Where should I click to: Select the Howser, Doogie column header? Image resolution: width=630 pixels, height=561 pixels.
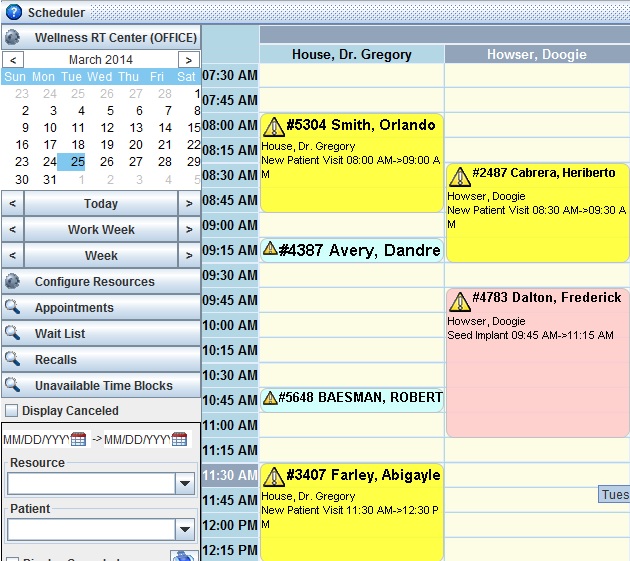click(x=537, y=54)
